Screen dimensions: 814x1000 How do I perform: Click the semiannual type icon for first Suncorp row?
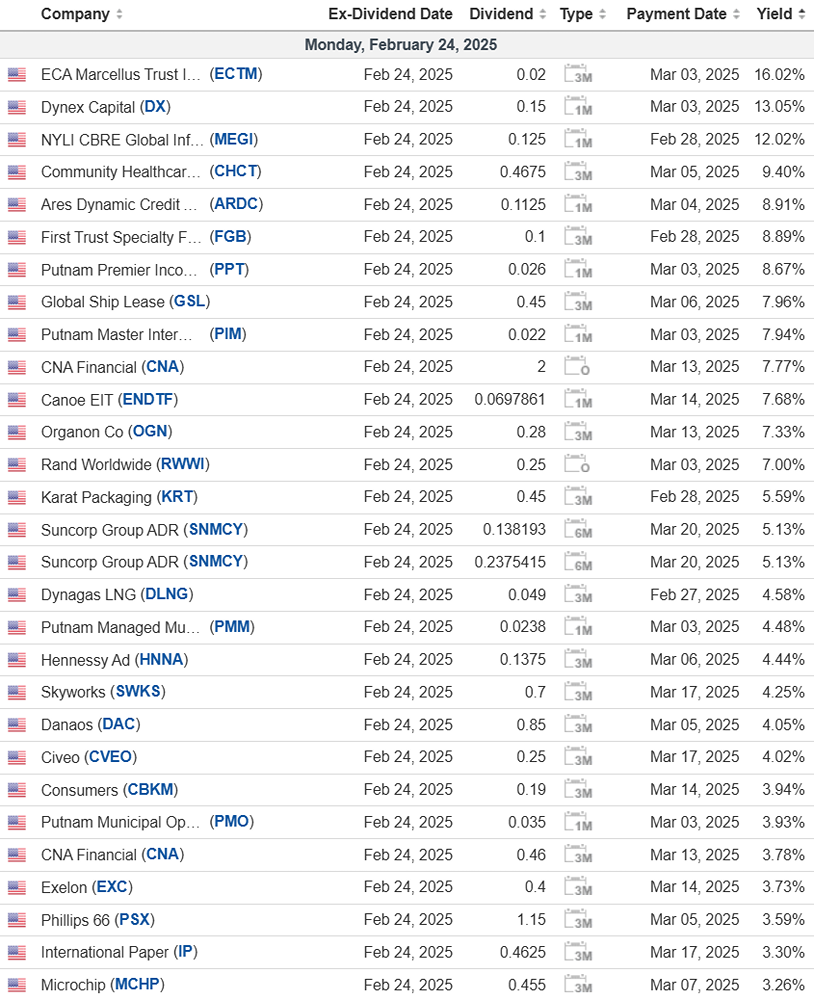(x=577, y=530)
